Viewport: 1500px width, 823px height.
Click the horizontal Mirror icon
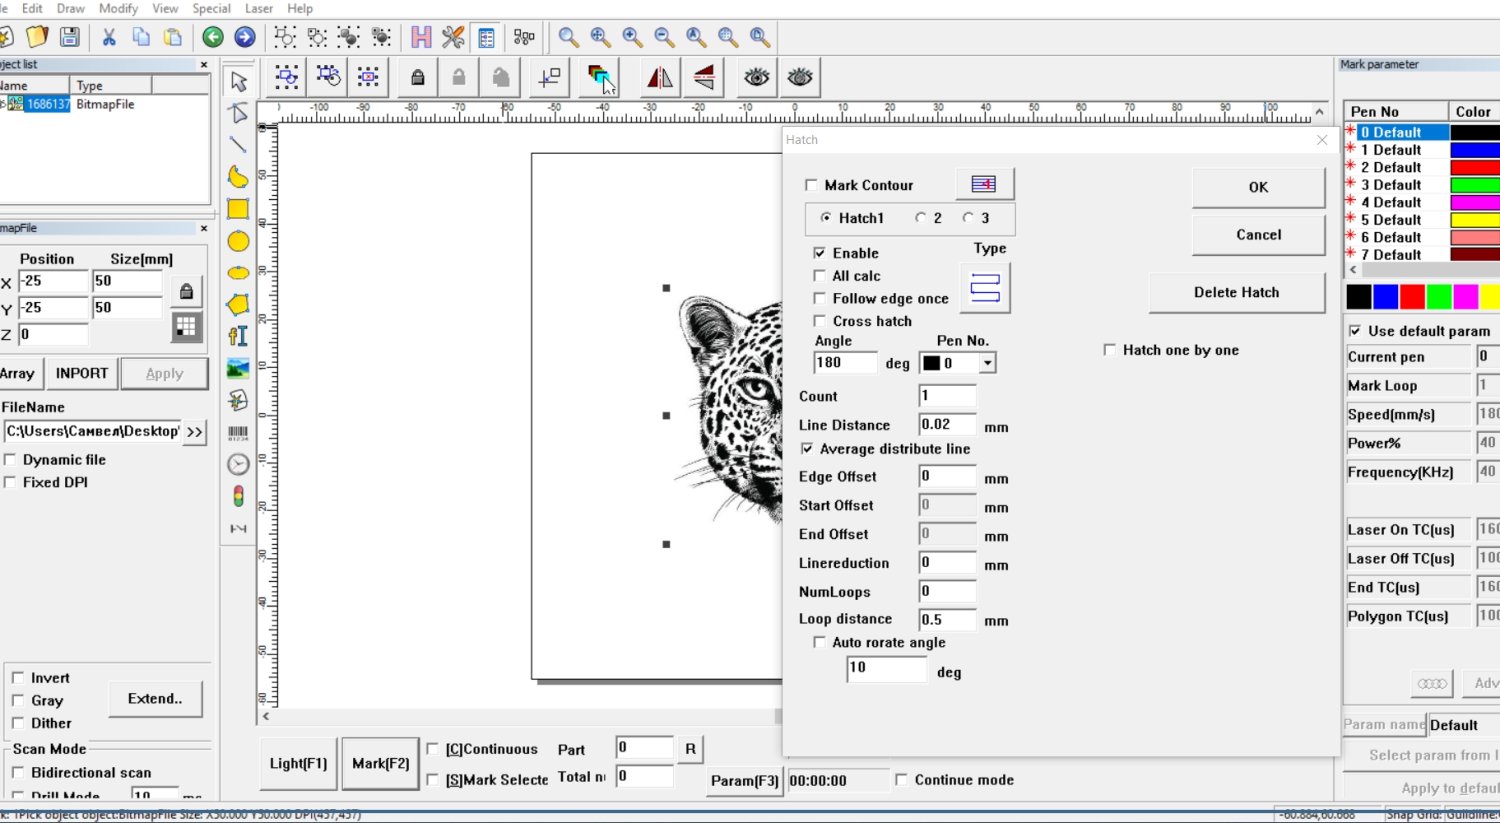tap(660, 77)
